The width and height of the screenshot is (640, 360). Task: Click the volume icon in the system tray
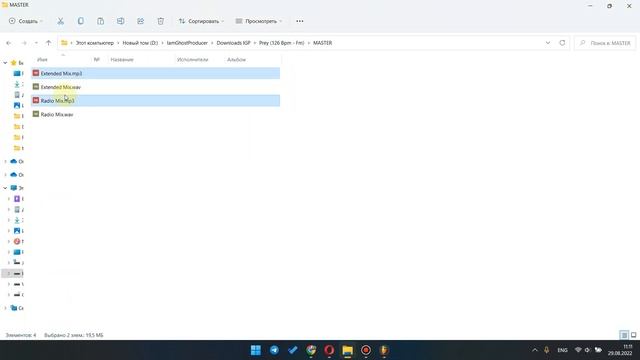588,350
